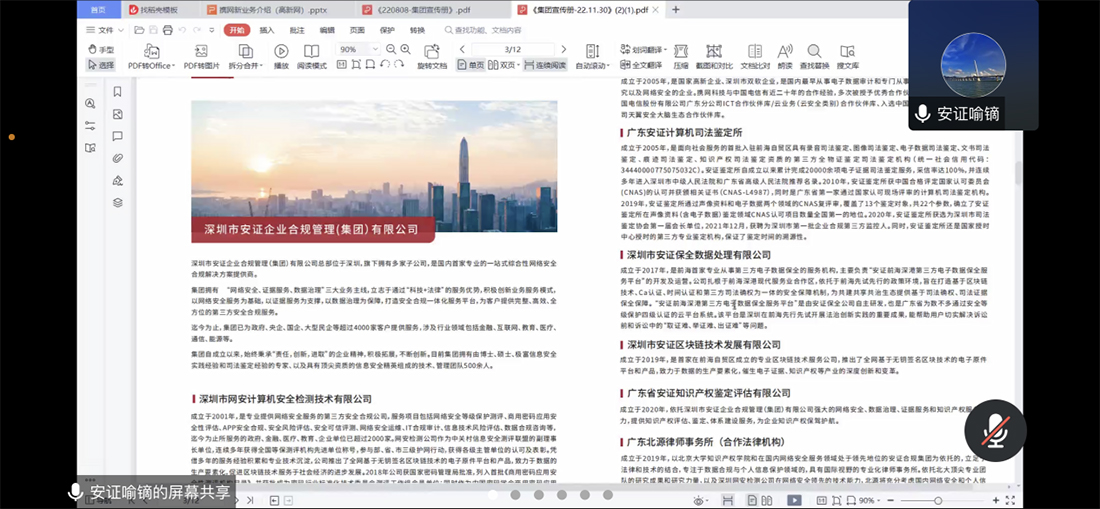The height and width of the screenshot is (509, 1100).
Task: Click the 查找功能、文档内容 search box
Action: pos(484,30)
